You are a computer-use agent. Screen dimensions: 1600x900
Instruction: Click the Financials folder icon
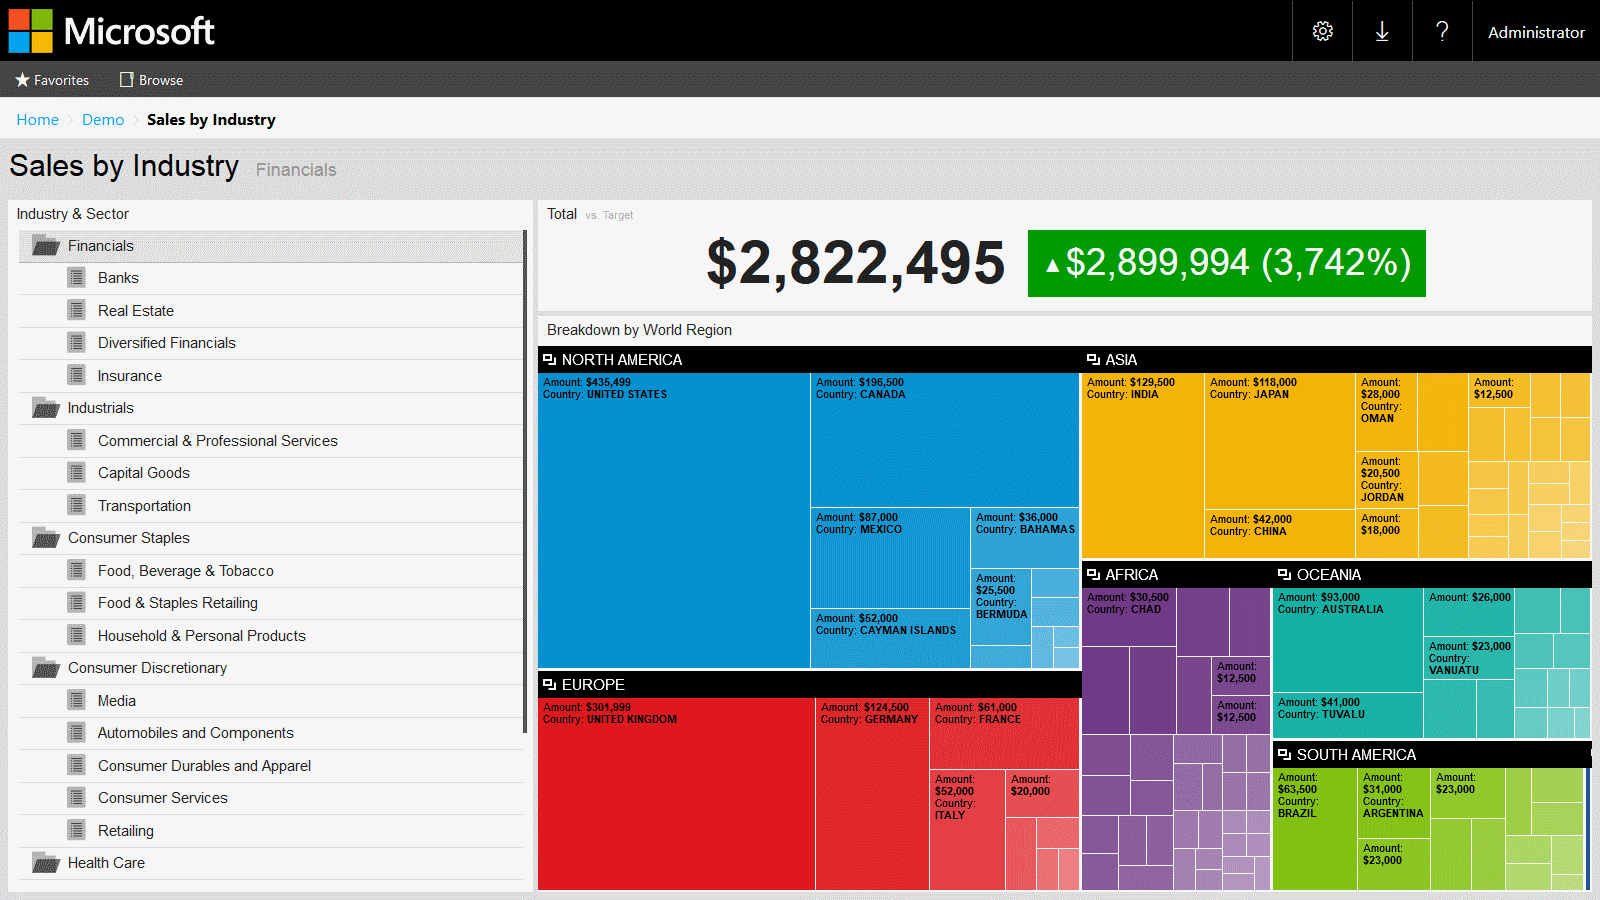46,246
